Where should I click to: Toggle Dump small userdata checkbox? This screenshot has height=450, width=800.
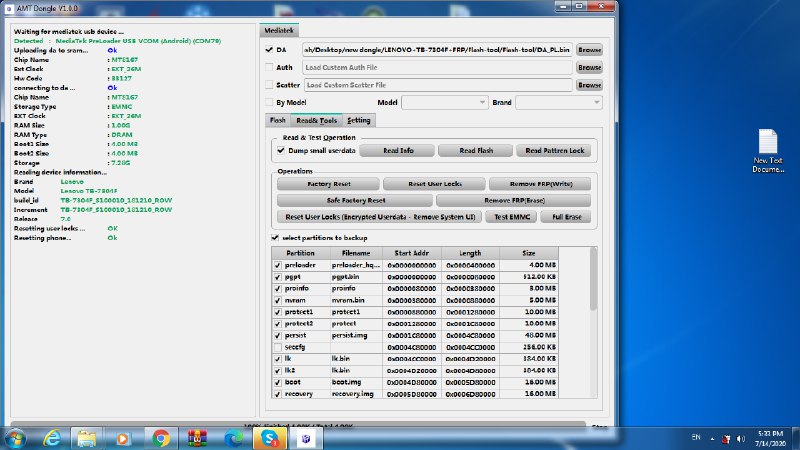281,151
